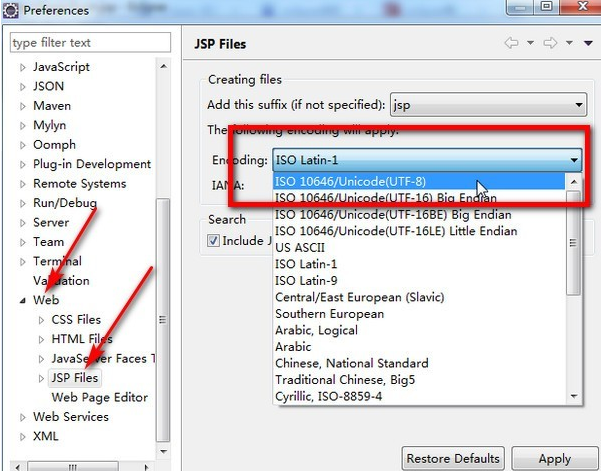Click the tree panel vertical scrollbar thumb
This screenshot has width=601, height=471.
click(163, 320)
